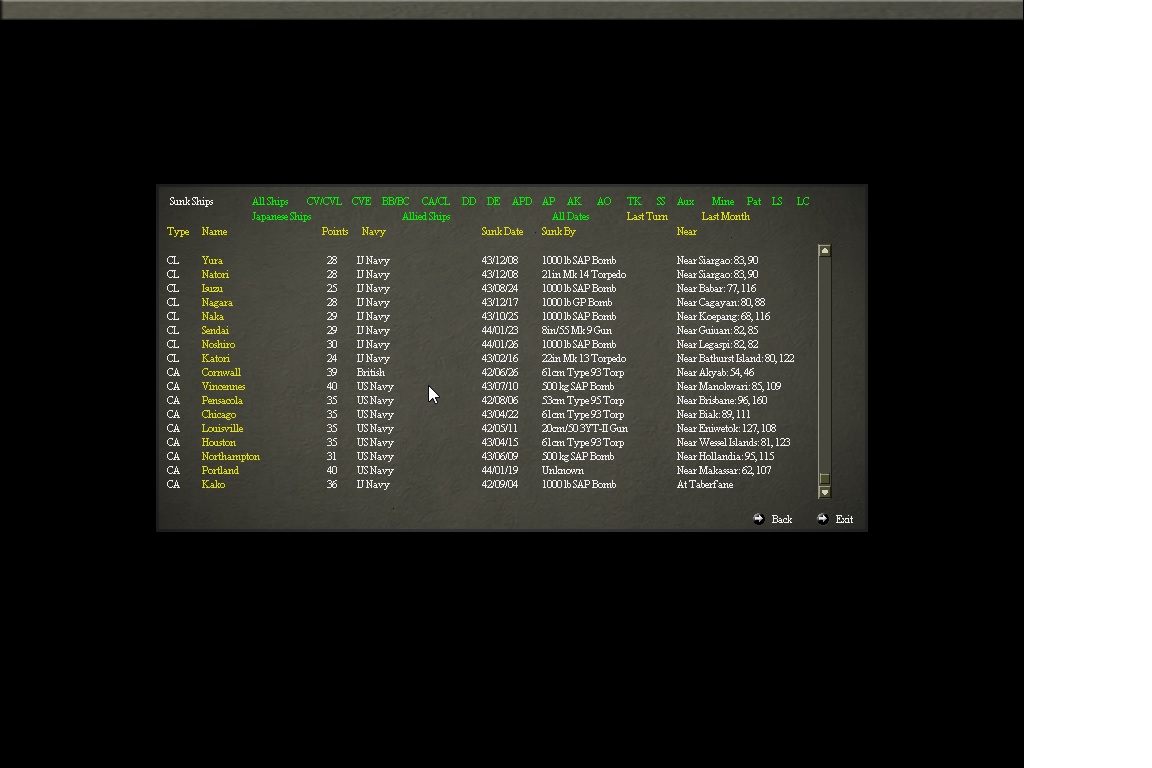
Task: Filter by CVE escort carriers
Action: (361, 201)
